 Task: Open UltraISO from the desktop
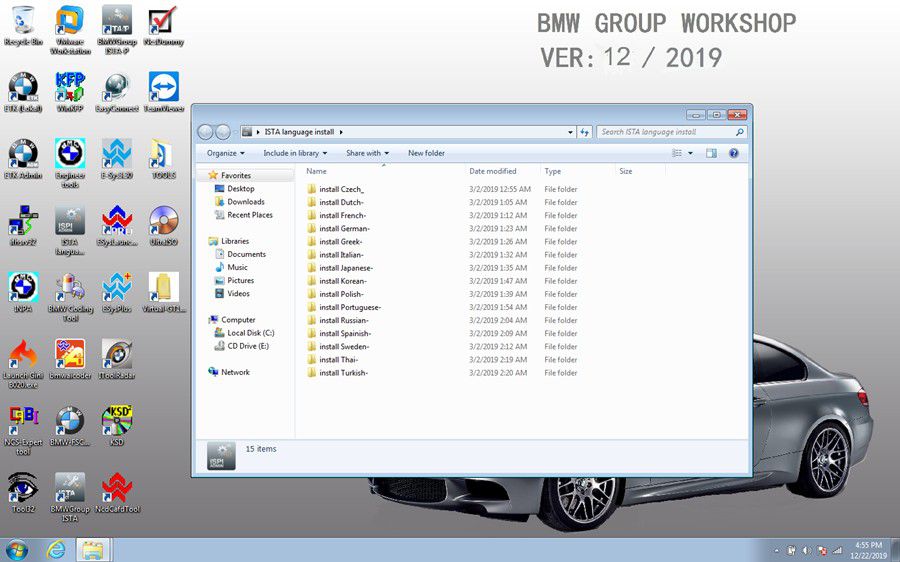click(x=164, y=226)
